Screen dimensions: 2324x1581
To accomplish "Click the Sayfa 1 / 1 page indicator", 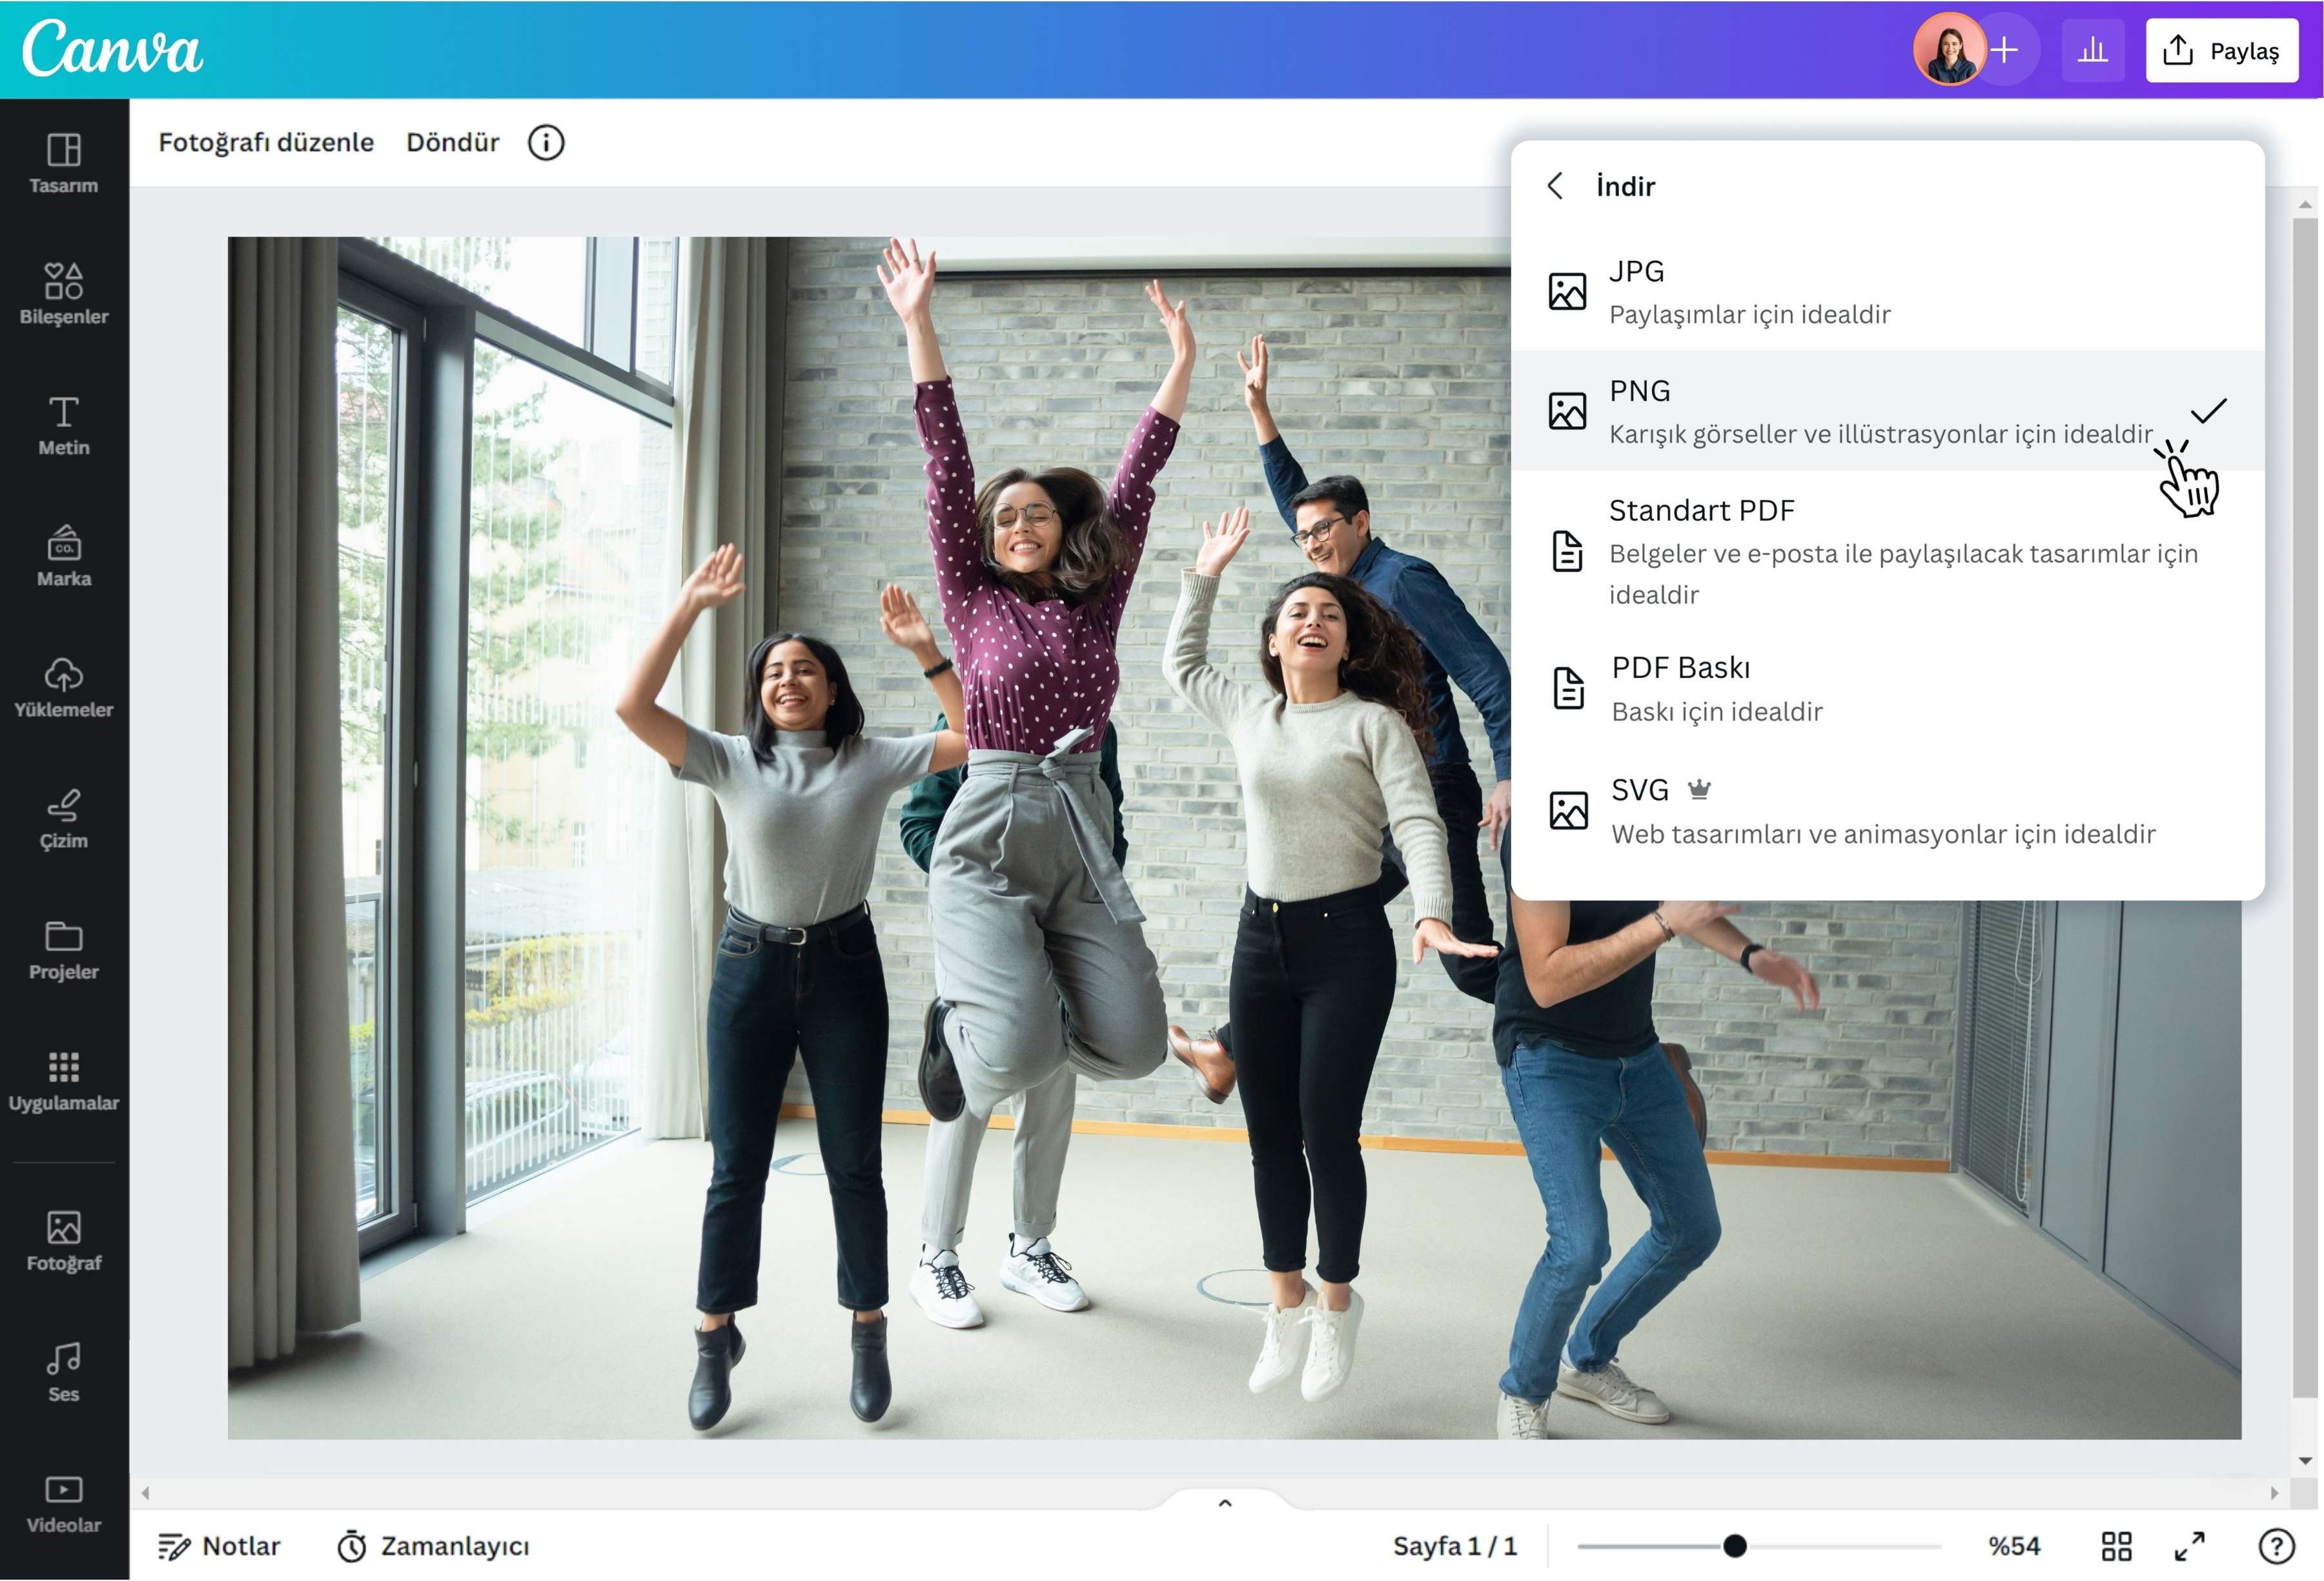I will (x=1455, y=1546).
